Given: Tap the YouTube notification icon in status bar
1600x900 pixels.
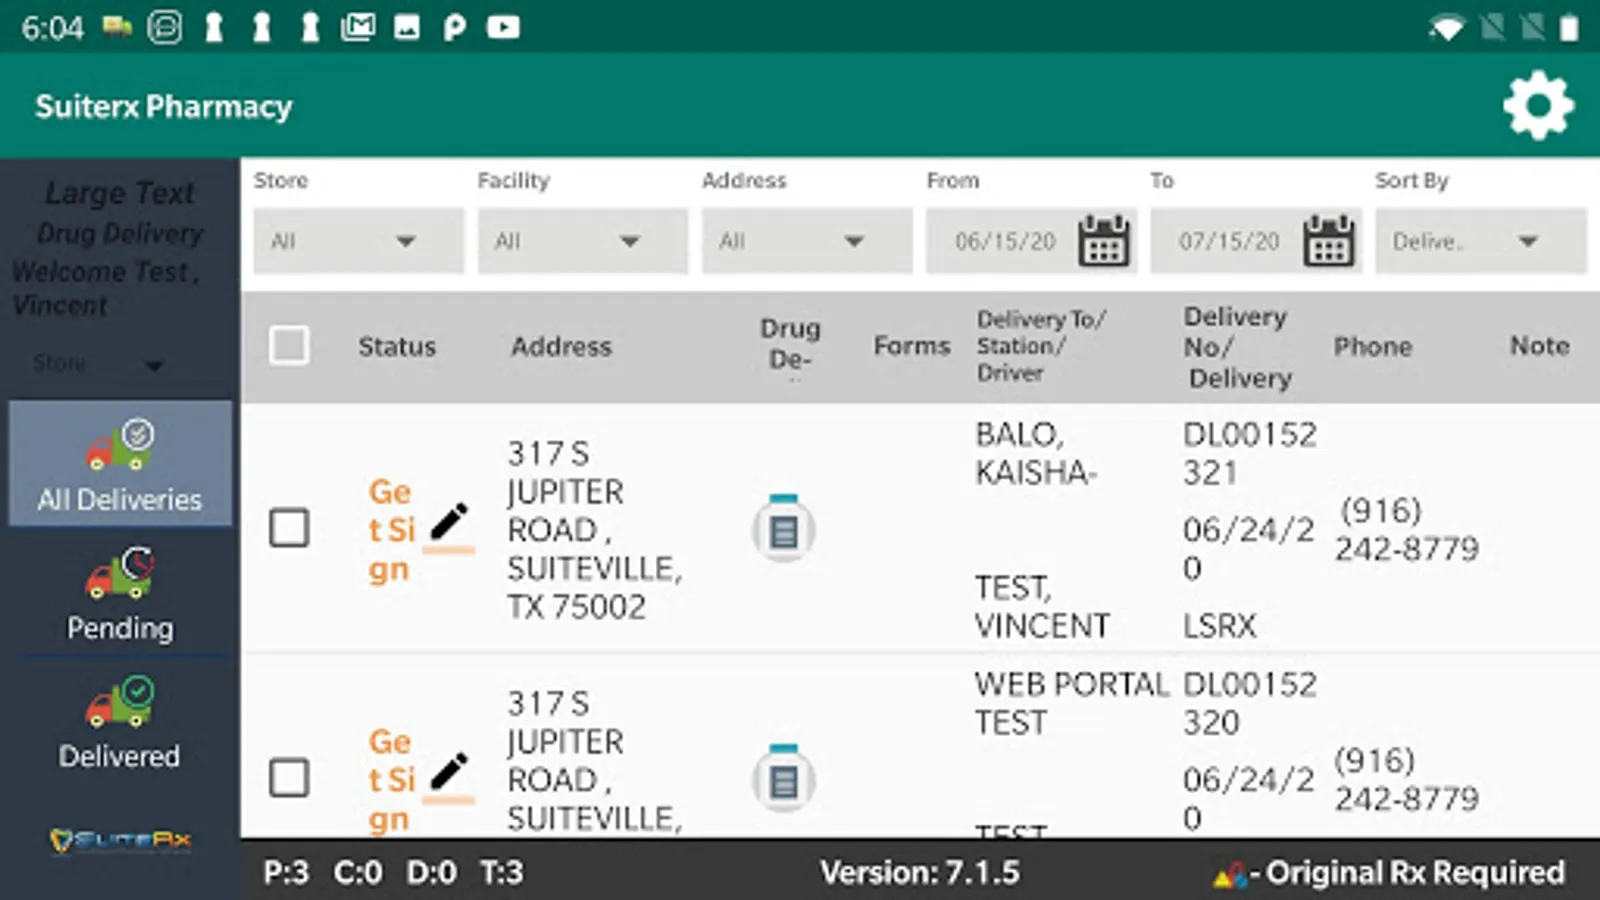Looking at the screenshot, I should tap(503, 27).
